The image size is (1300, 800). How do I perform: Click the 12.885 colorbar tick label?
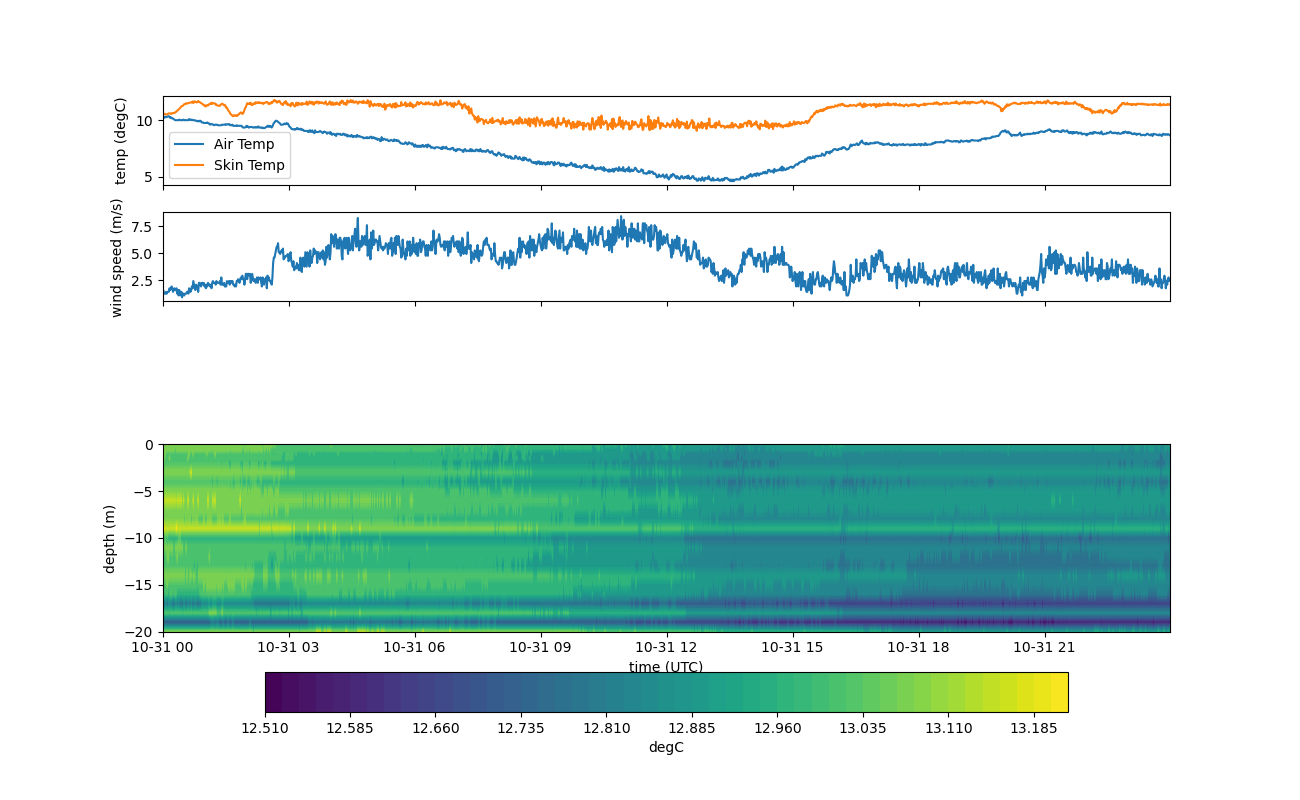[692, 728]
